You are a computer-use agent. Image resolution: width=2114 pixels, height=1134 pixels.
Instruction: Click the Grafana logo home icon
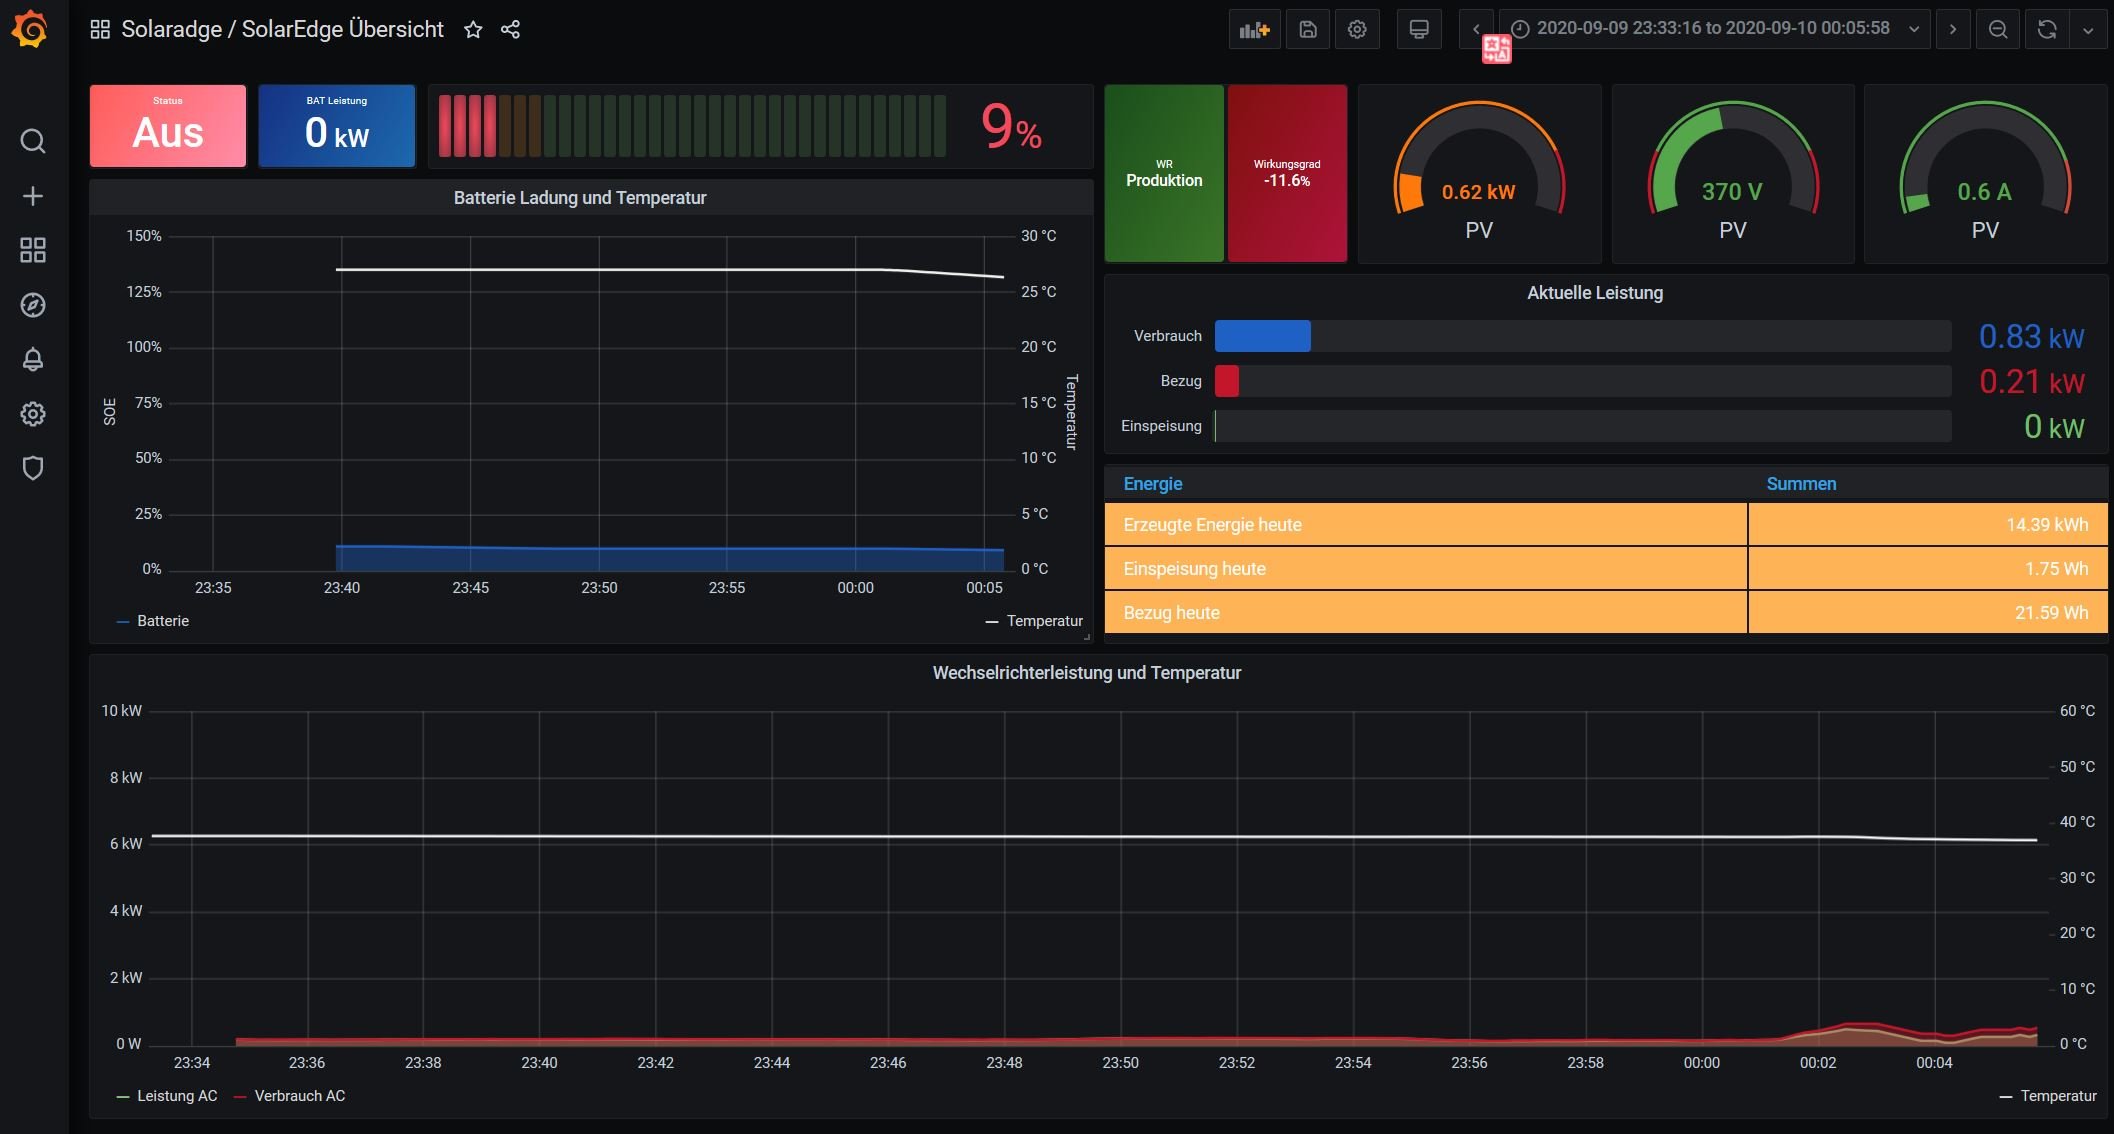[x=31, y=29]
